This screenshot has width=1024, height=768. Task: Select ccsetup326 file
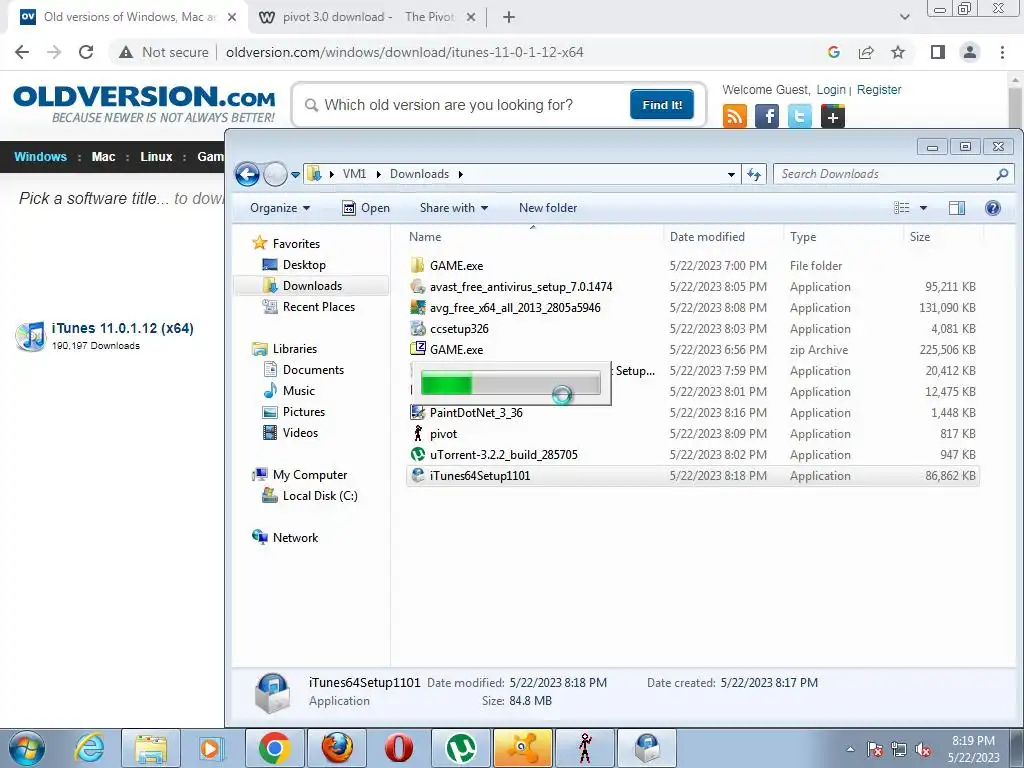(x=692, y=328)
